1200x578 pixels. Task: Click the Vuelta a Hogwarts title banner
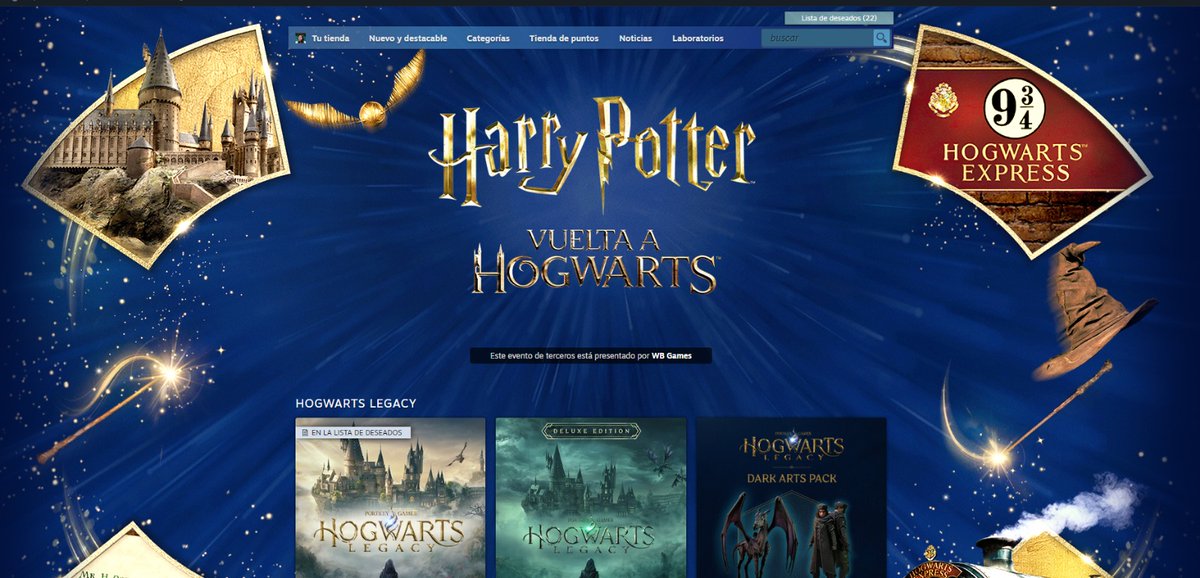click(x=594, y=260)
